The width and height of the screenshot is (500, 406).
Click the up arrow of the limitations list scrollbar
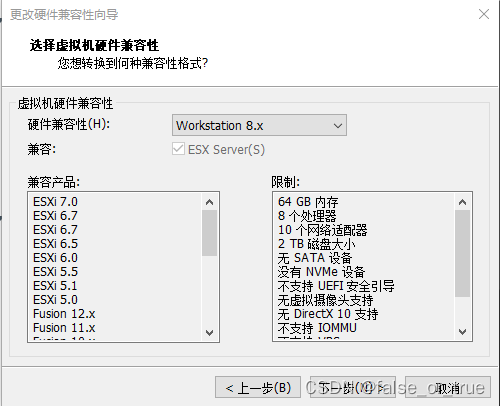click(x=462, y=202)
